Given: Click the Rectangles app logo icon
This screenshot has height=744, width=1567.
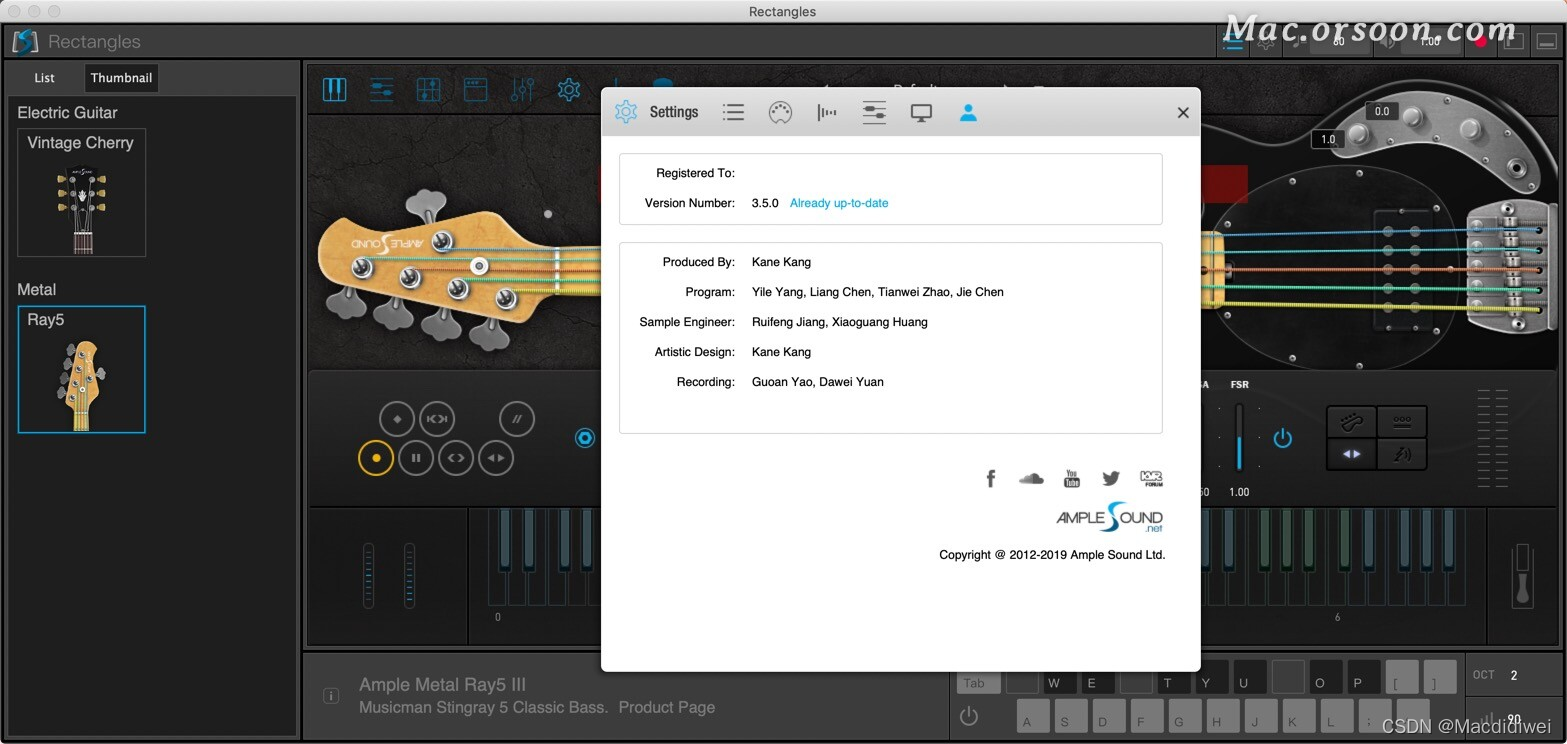Looking at the screenshot, I should tap(25, 42).
